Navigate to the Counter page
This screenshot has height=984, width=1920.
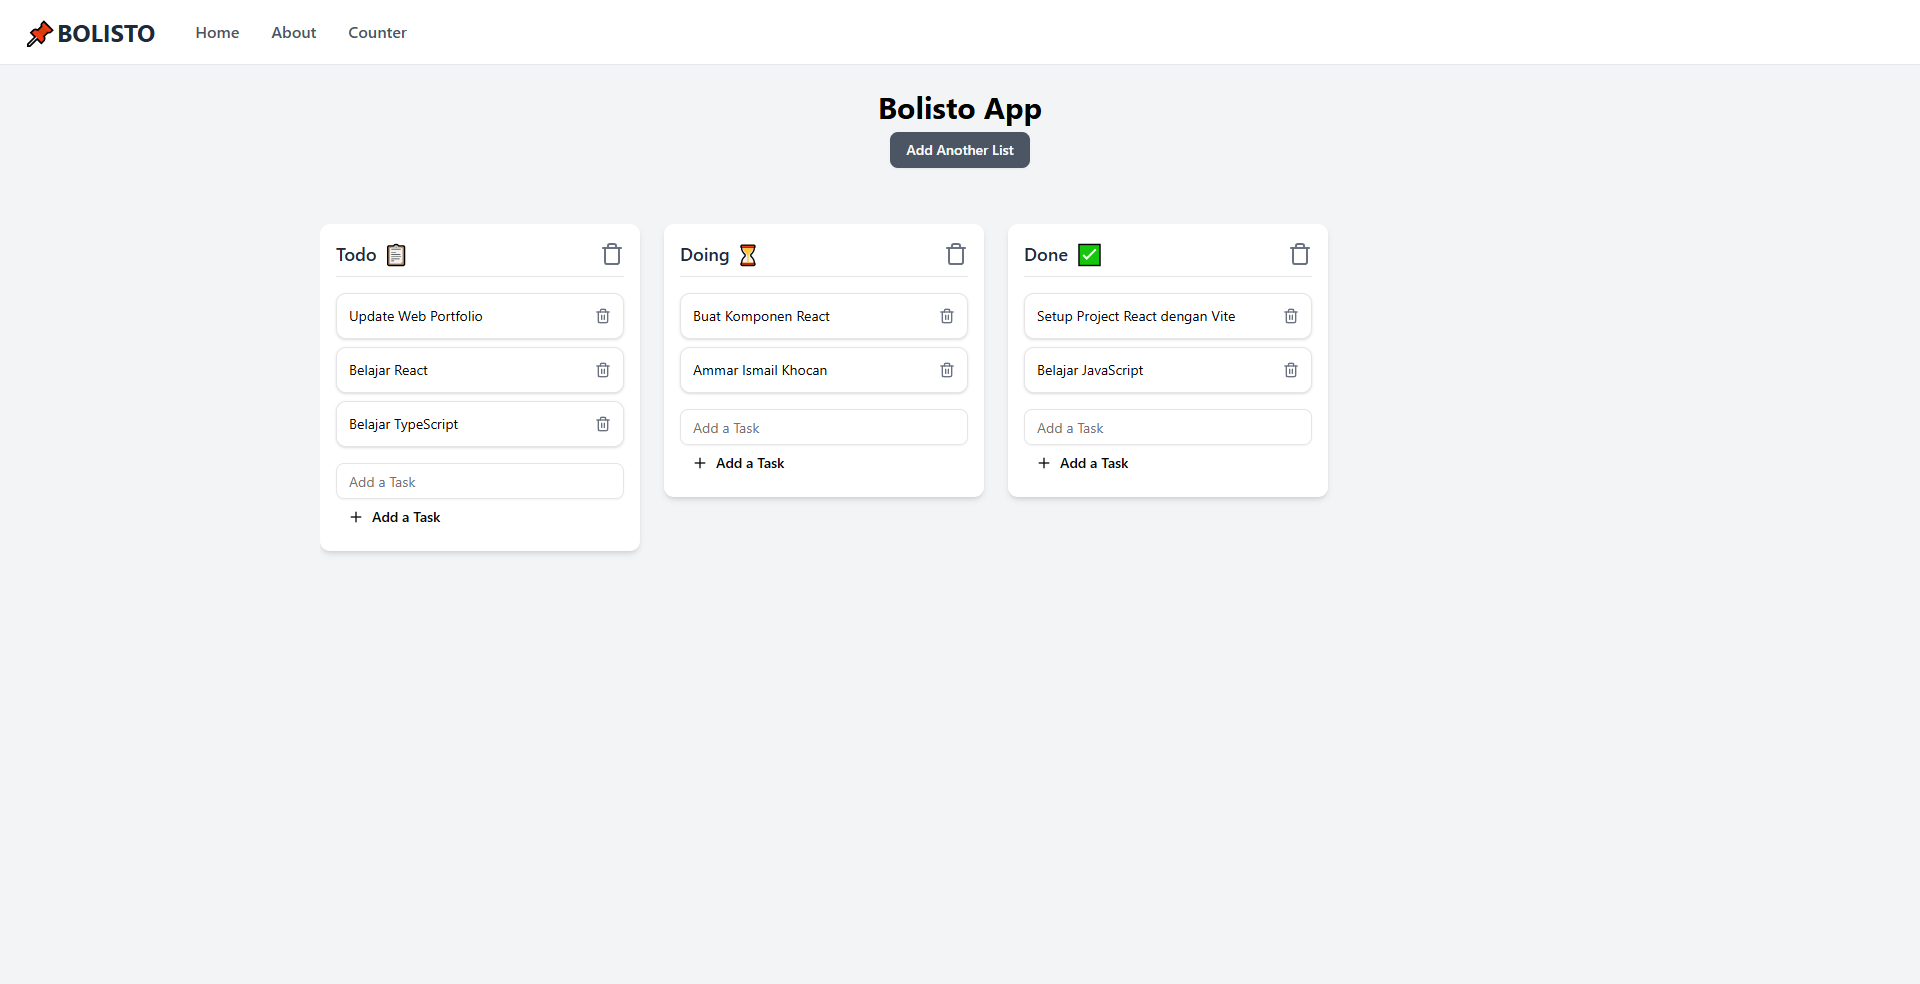pyautogui.click(x=377, y=33)
